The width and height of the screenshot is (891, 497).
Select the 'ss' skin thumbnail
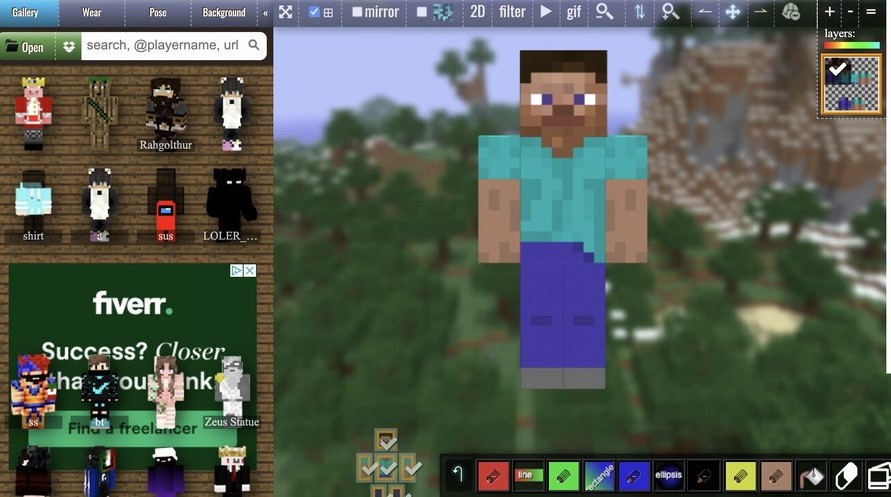(33, 391)
